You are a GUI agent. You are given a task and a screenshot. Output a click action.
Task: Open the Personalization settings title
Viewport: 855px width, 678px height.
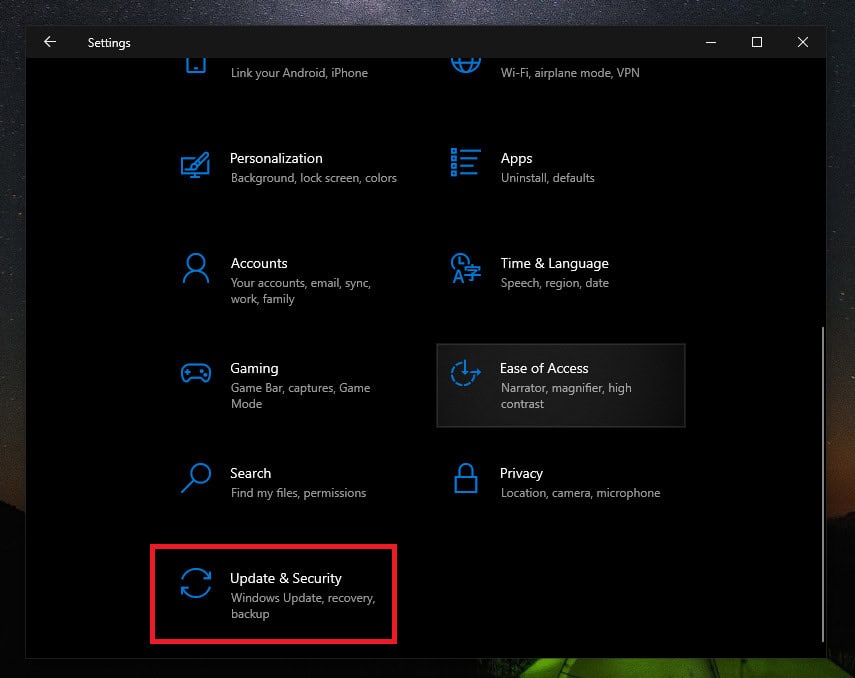tap(276, 158)
